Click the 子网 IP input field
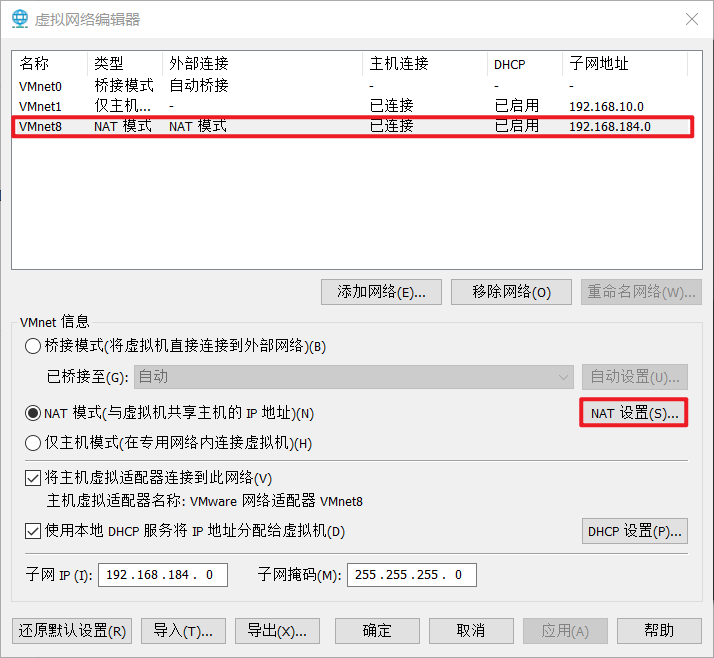This screenshot has height=658, width=714. click(163, 575)
